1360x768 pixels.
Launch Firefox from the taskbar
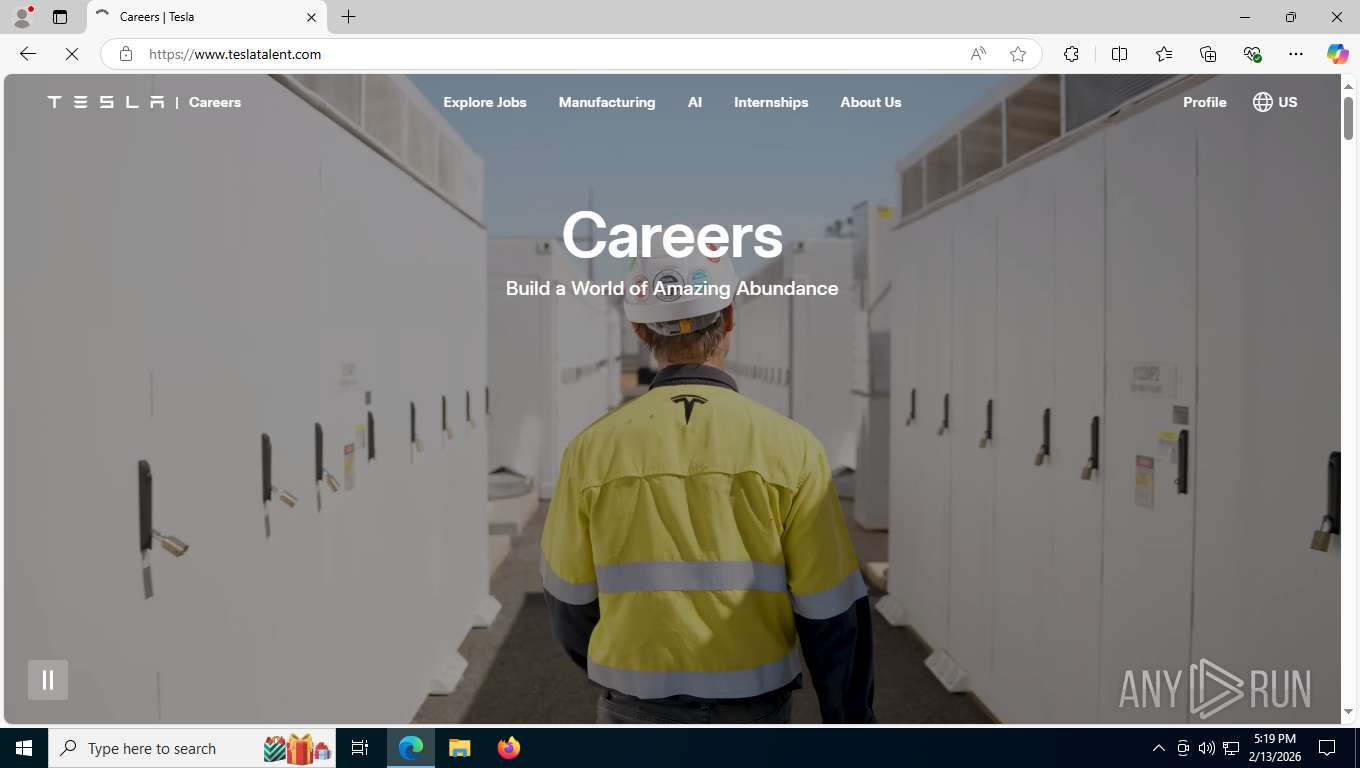click(509, 748)
